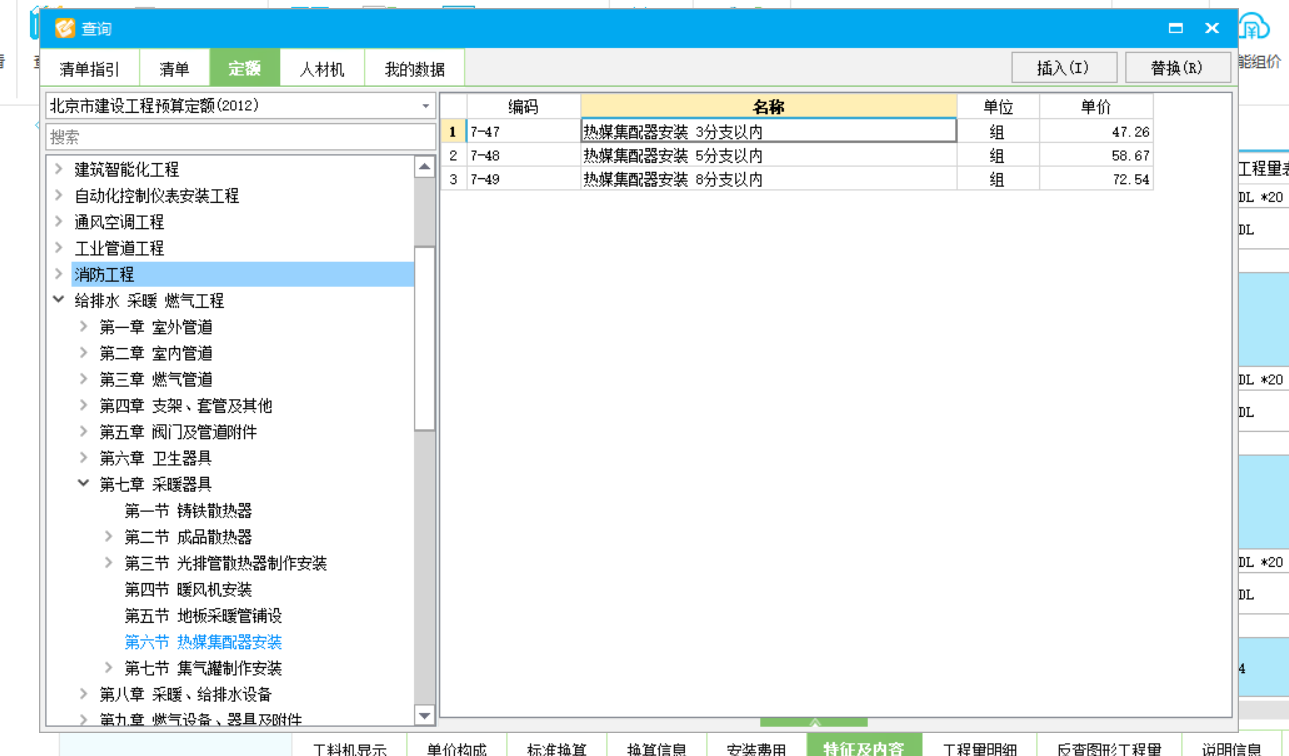Viewport: 1289px width, 756px height.
Task: Click the 插入(I) button
Action: [x=1063, y=68]
